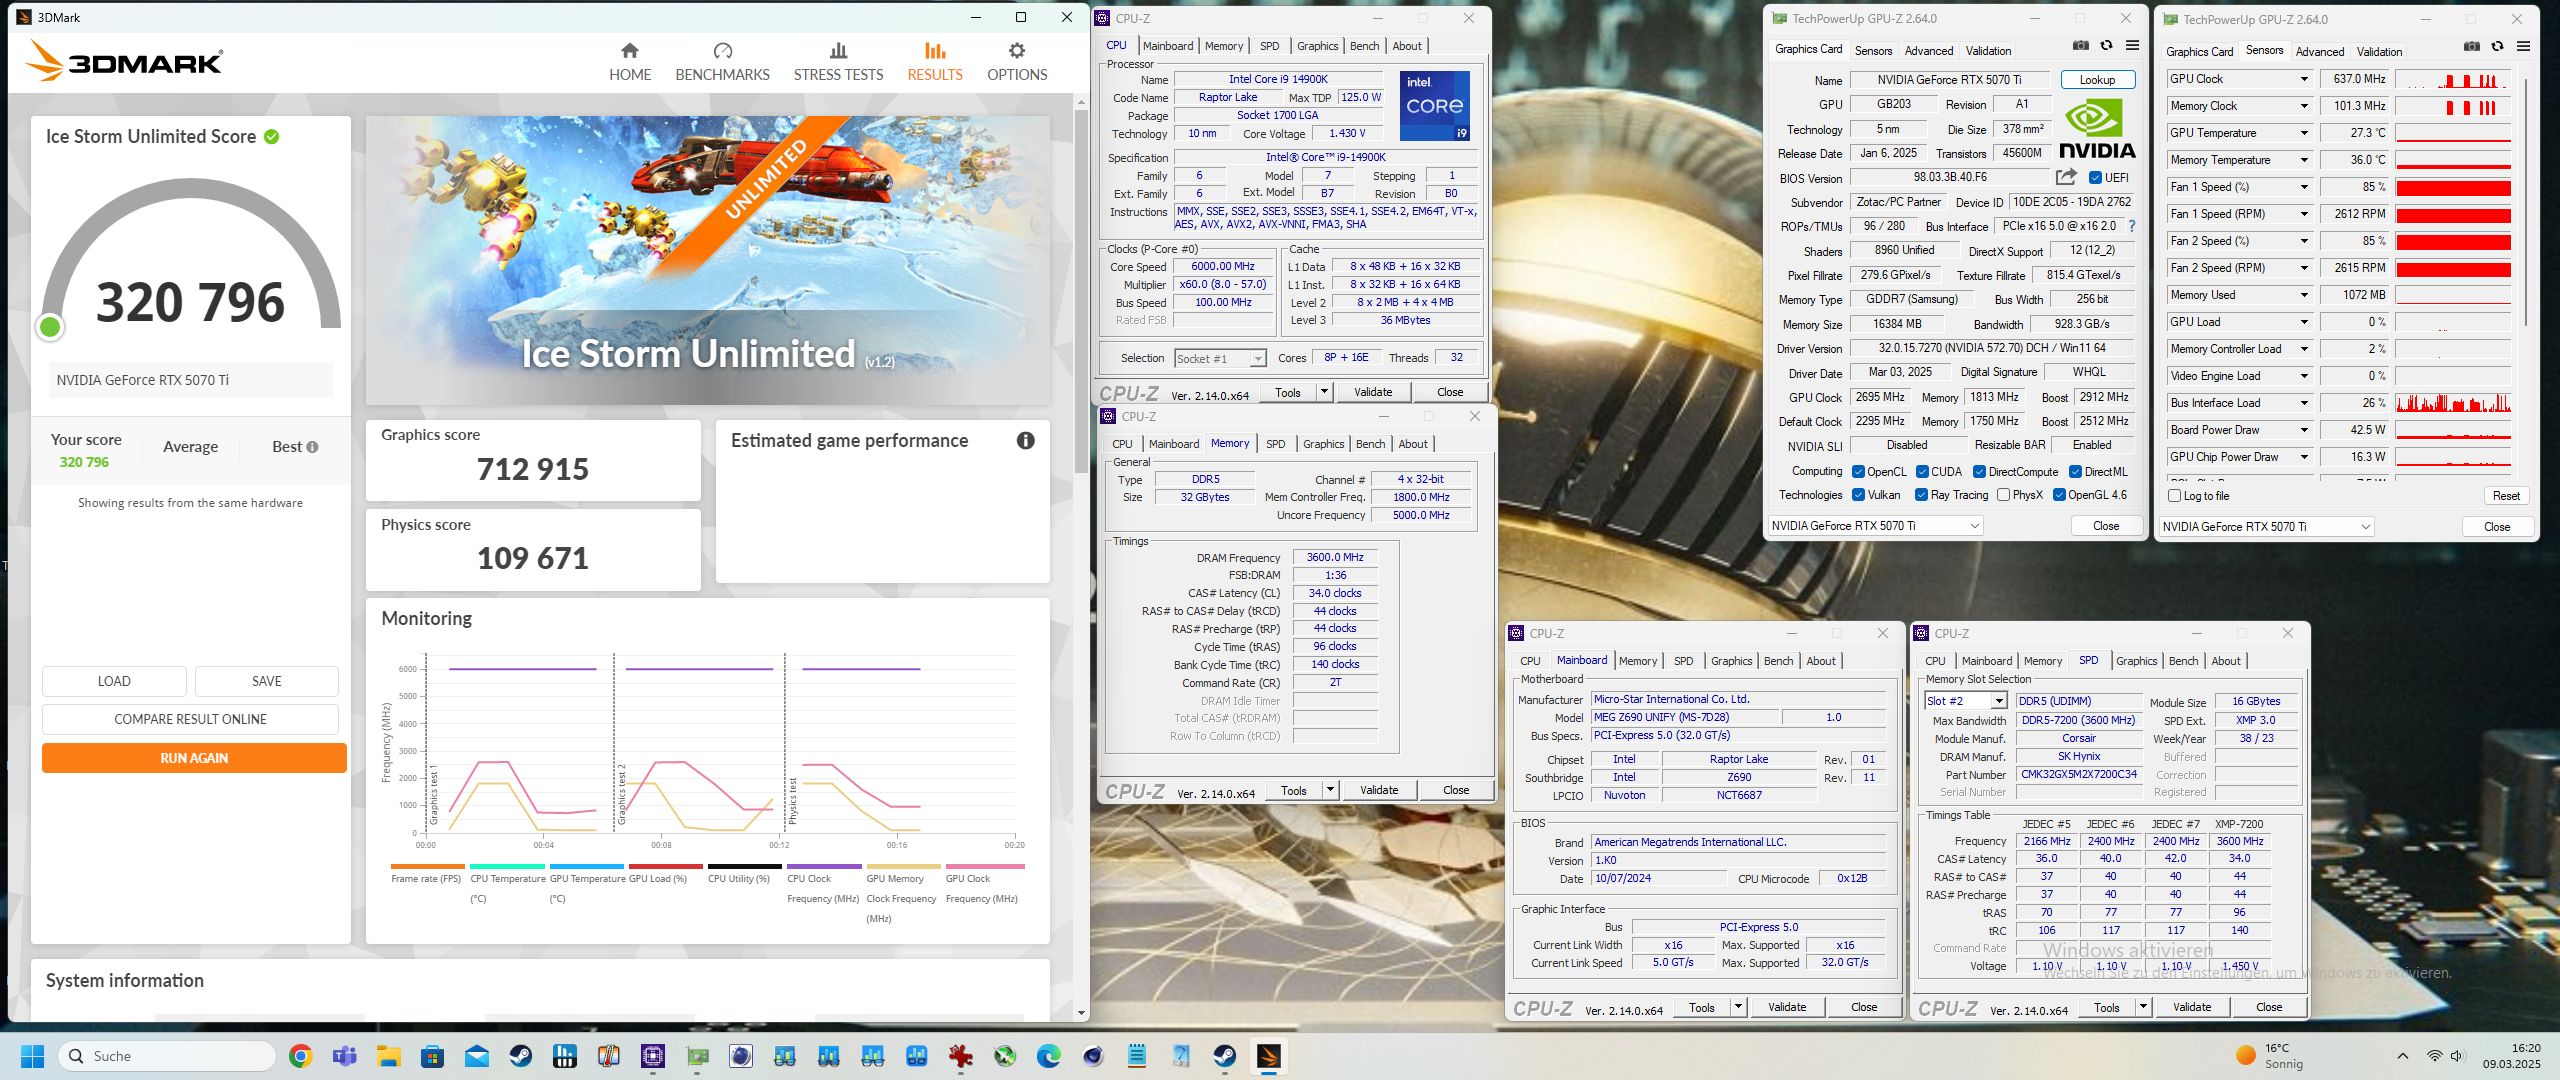Open the GPU Clock sensor dropdown
This screenshot has height=1080, width=2560.
point(2304,79)
